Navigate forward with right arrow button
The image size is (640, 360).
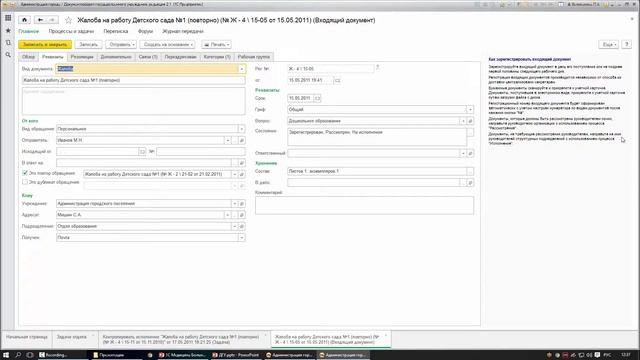(x=52, y=20)
